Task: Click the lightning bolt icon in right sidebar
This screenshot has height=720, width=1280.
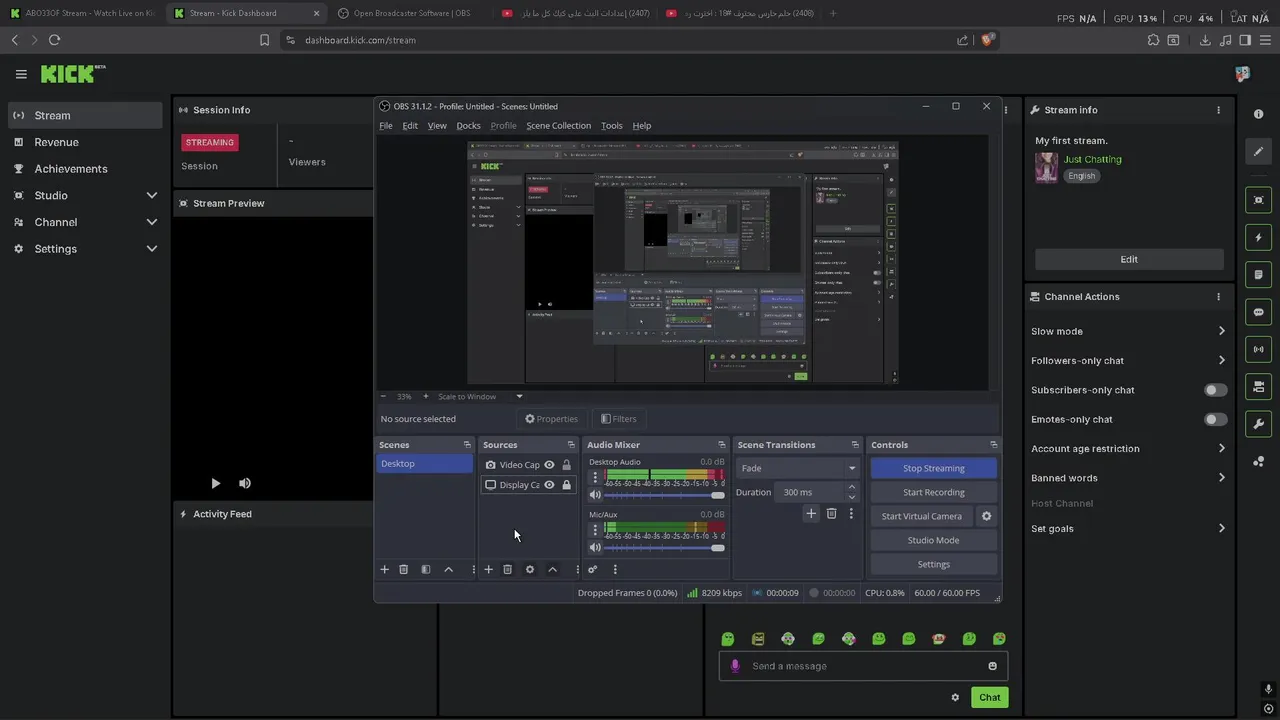Action: tap(1258, 238)
